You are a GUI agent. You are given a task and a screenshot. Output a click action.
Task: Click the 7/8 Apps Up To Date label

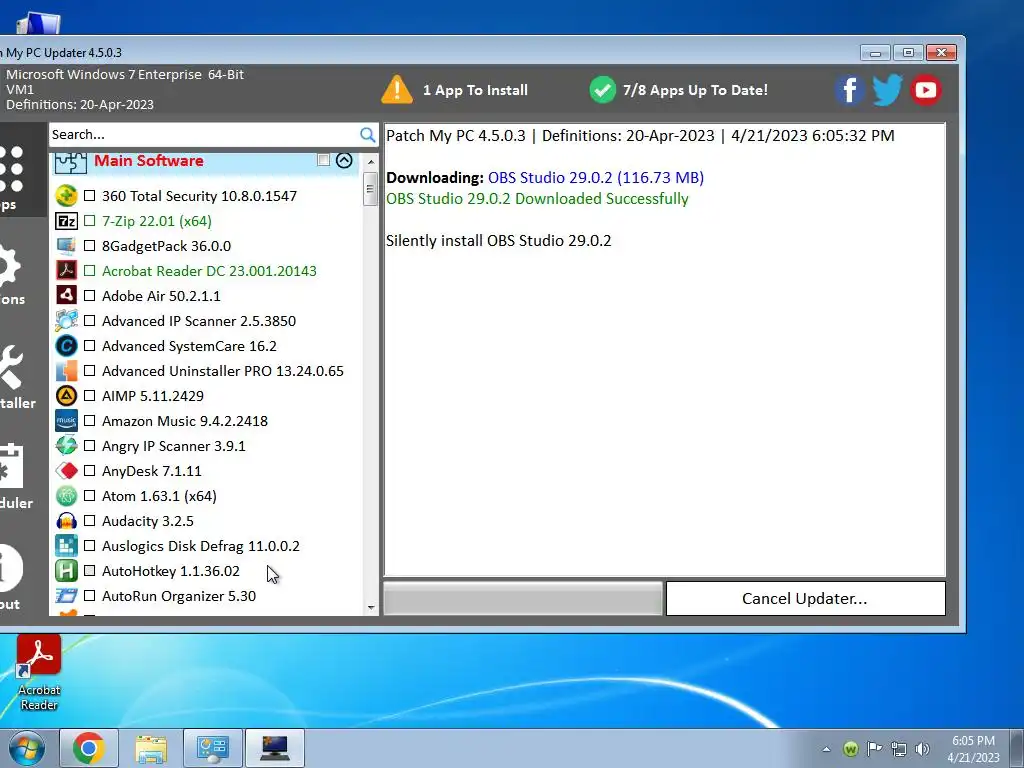pyautogui.click(x=696, y=90)
